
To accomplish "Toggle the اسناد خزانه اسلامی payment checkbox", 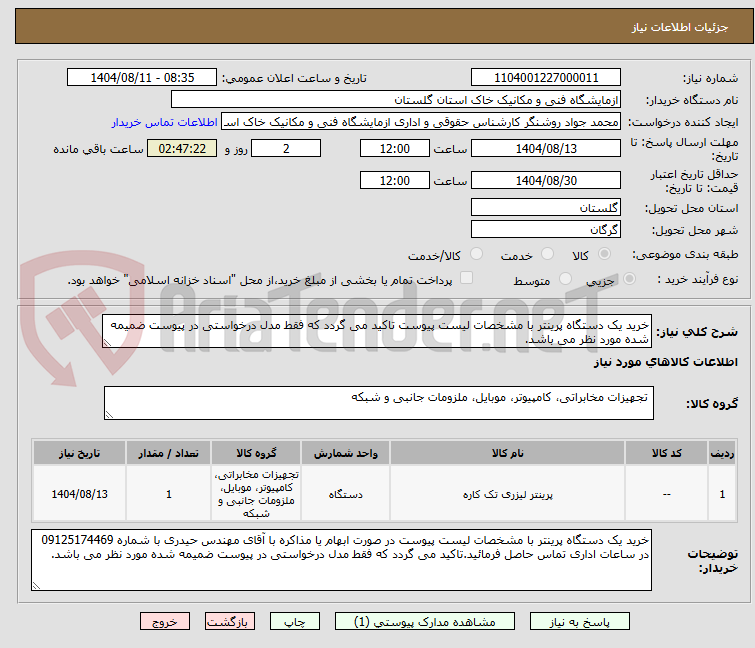I will click(x=466, y=279).
